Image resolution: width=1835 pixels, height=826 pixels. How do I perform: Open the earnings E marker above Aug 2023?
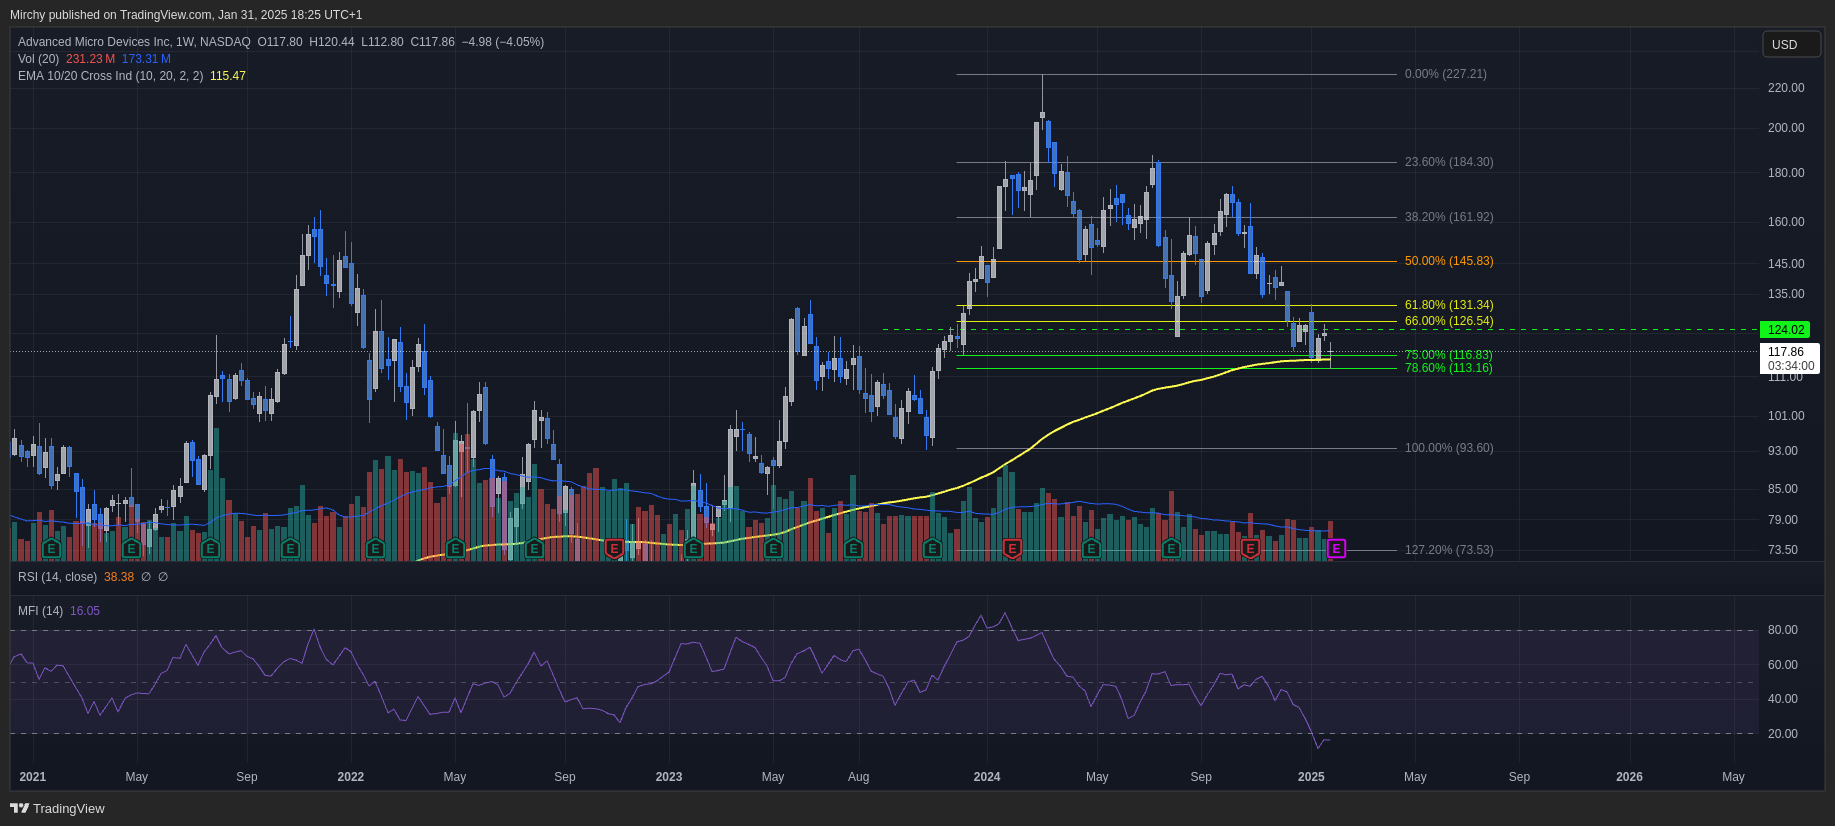pos(853,548)
